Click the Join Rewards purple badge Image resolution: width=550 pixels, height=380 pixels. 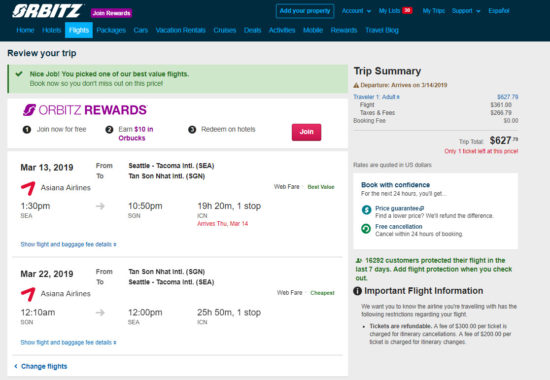(111, 13)
